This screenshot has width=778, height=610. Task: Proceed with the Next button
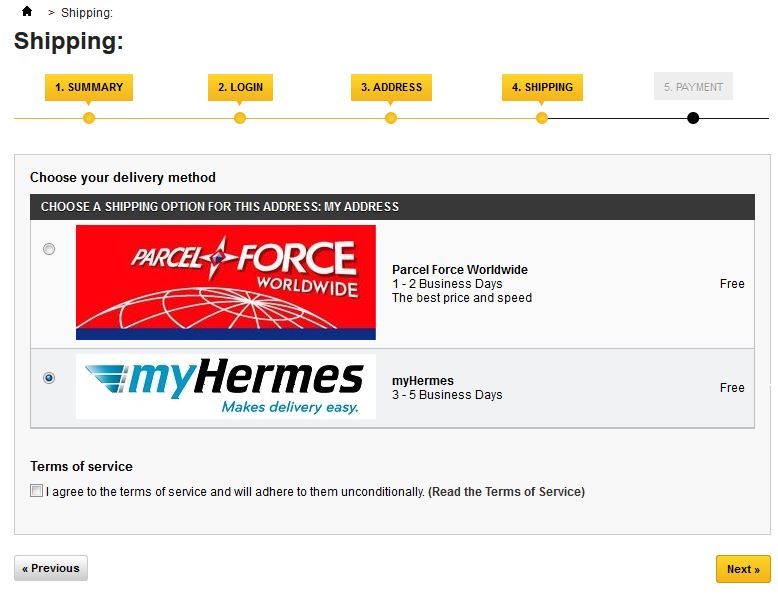point(743,569)
